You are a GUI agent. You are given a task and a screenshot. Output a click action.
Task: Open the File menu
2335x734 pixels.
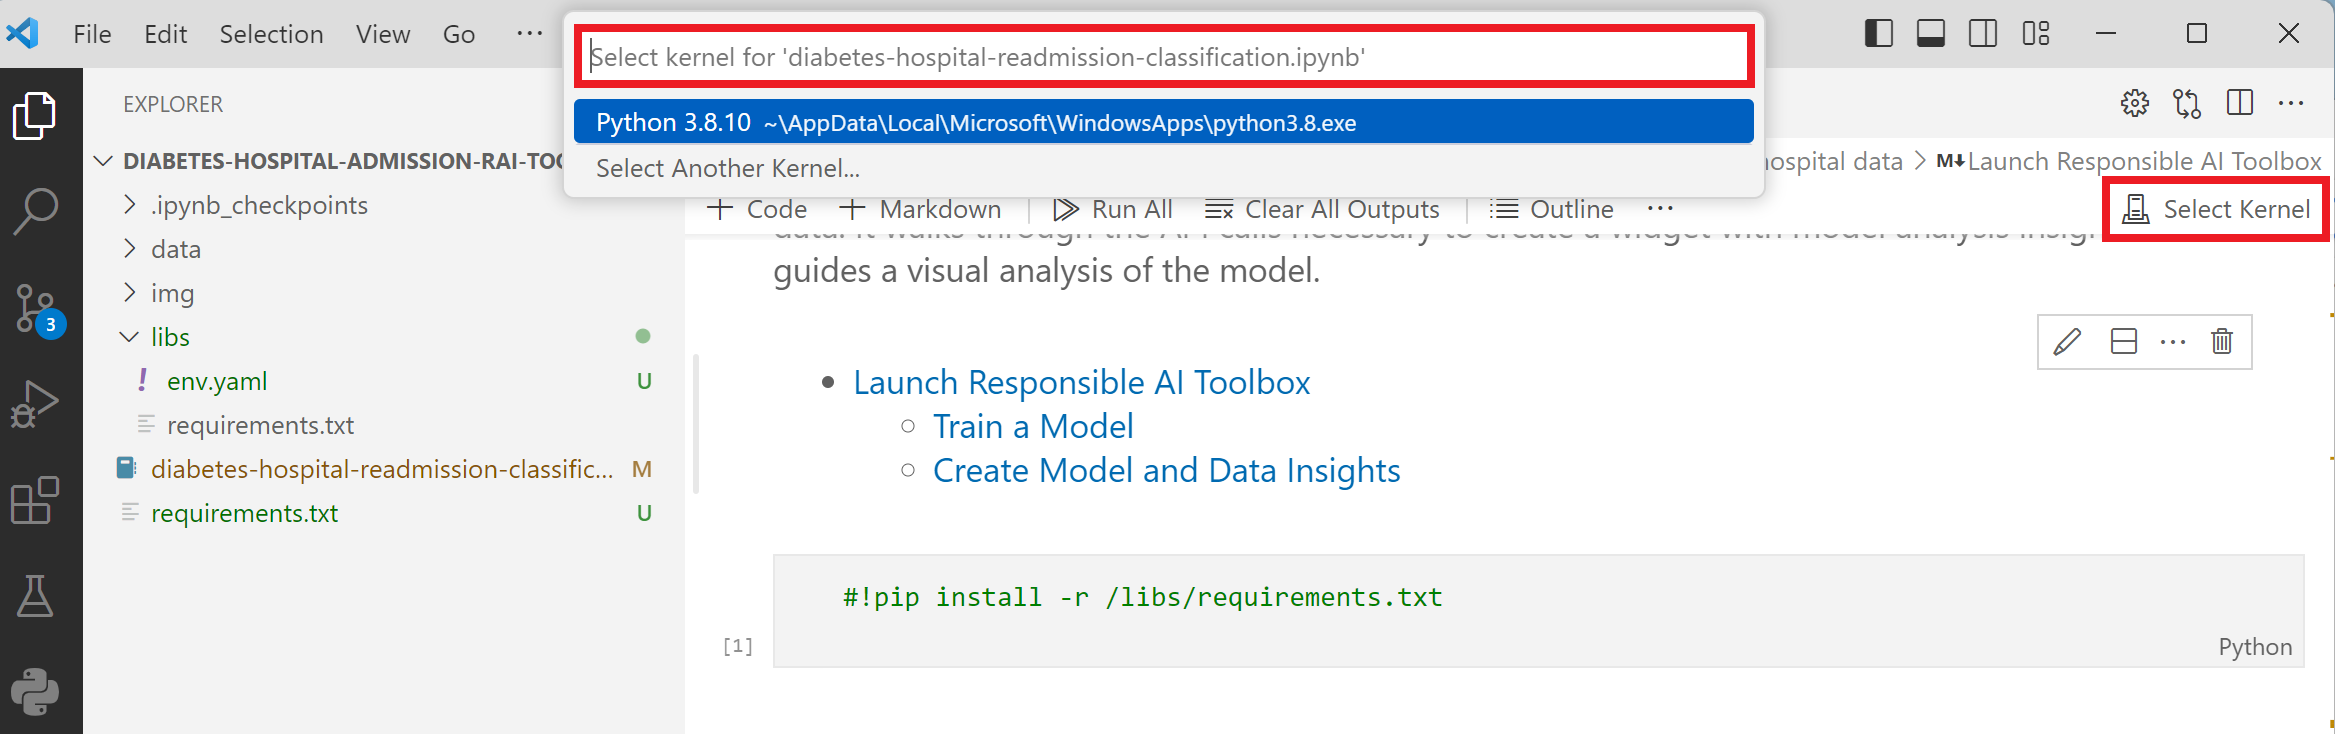coord(92,34)
